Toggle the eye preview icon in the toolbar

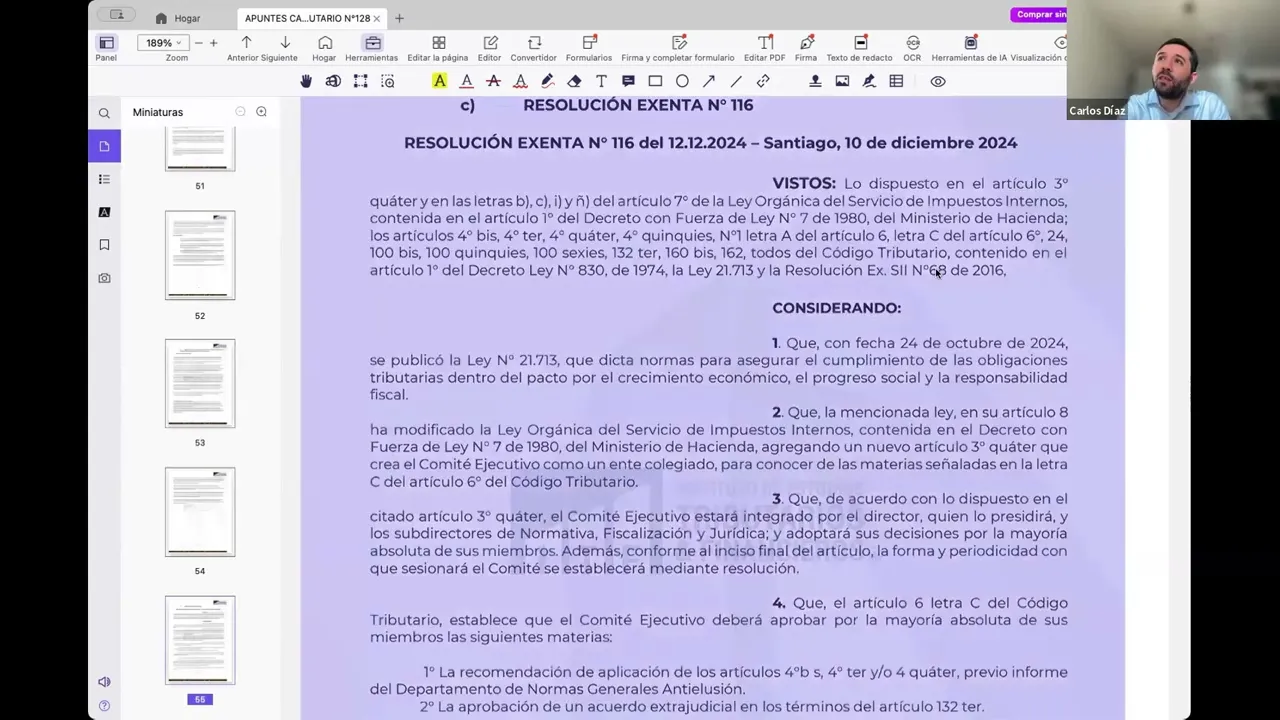pos(938,81)
